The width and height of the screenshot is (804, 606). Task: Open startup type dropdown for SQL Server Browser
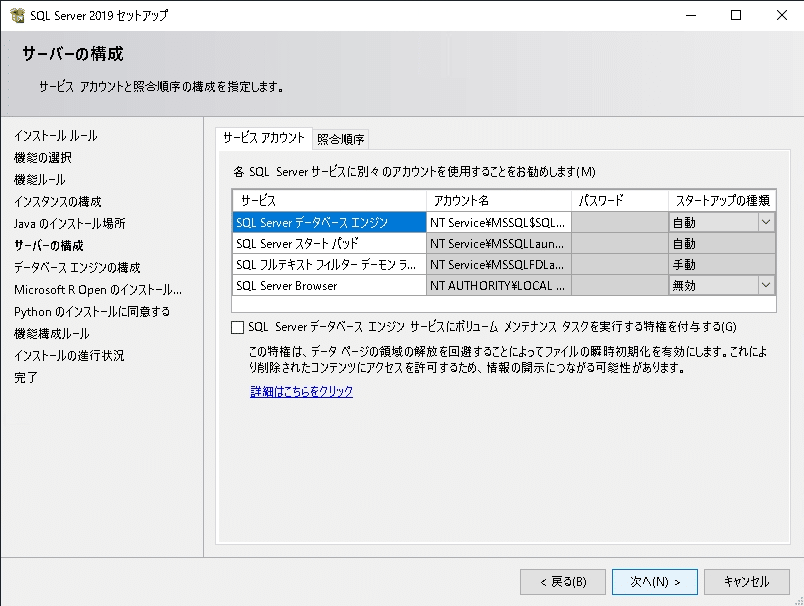766,286
